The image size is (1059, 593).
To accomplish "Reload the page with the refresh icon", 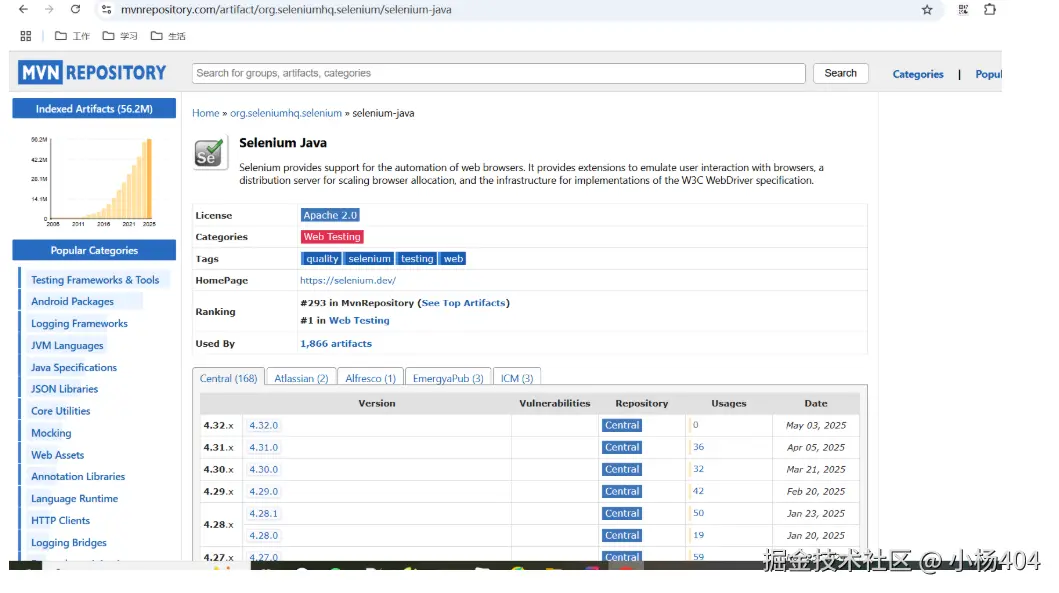I will tap(75, 9).
